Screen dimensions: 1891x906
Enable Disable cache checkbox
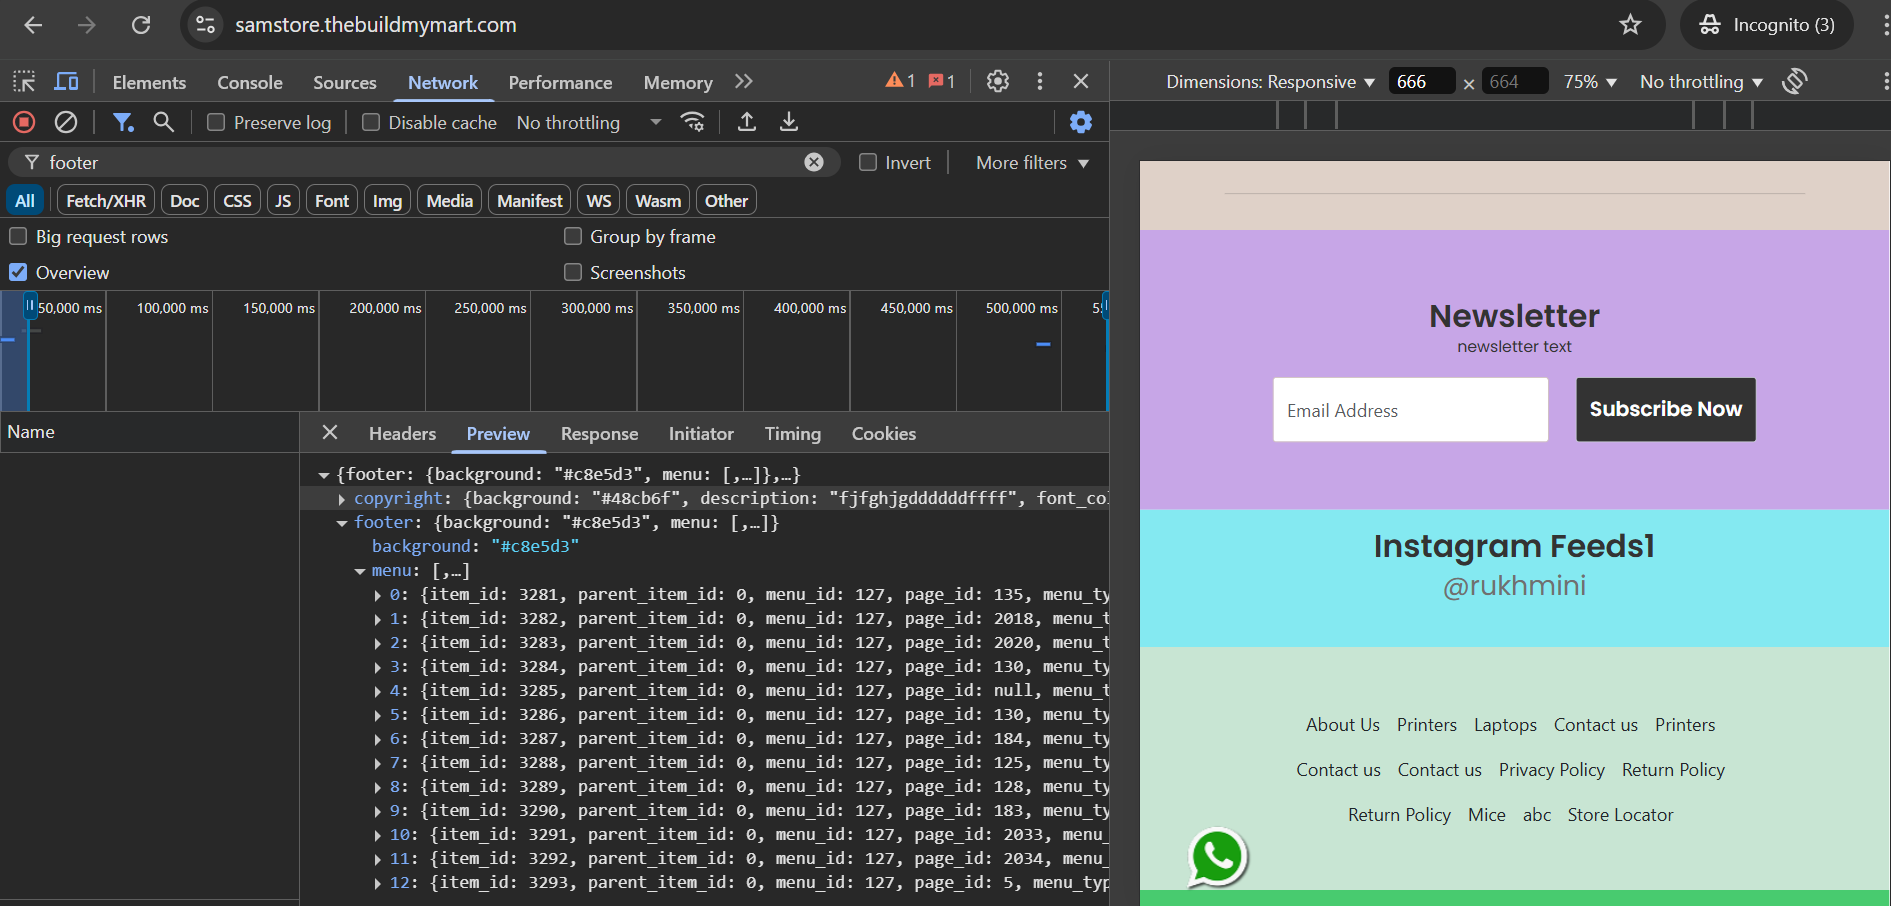click(x=370, y=122)
